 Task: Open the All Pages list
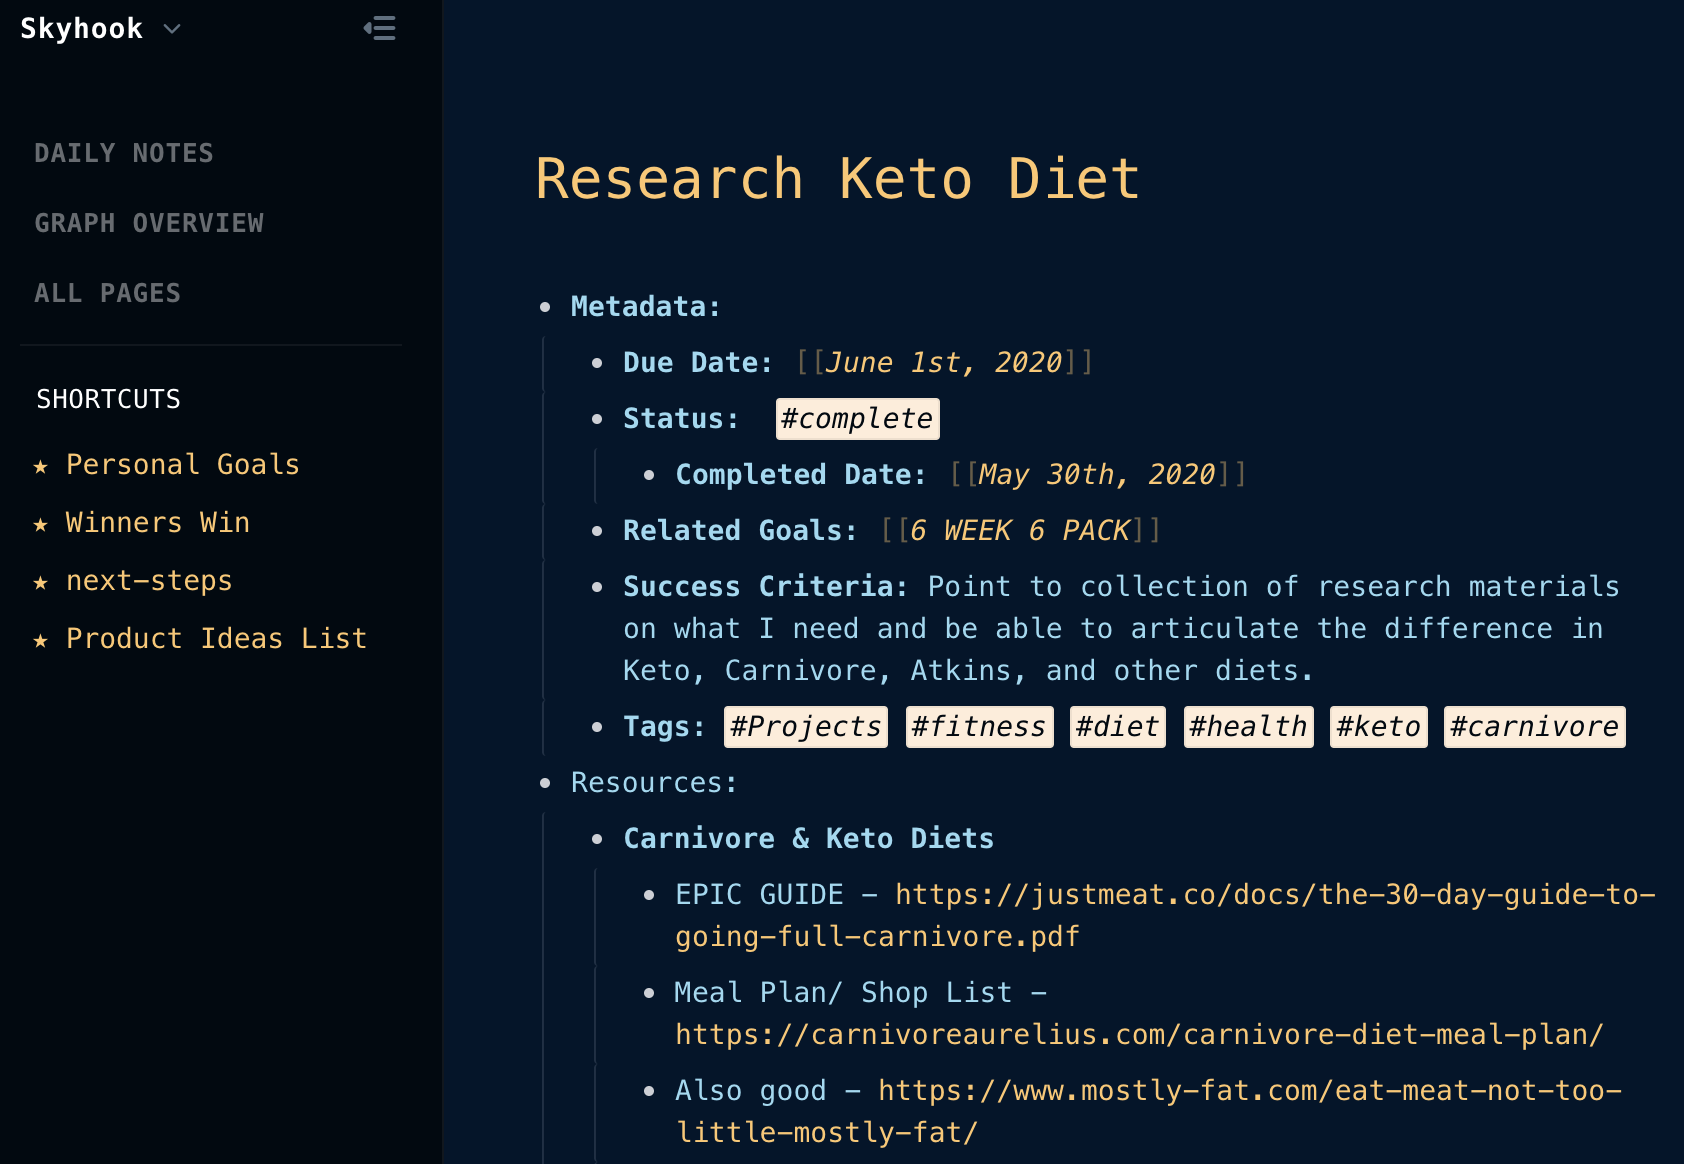[107, 293]
